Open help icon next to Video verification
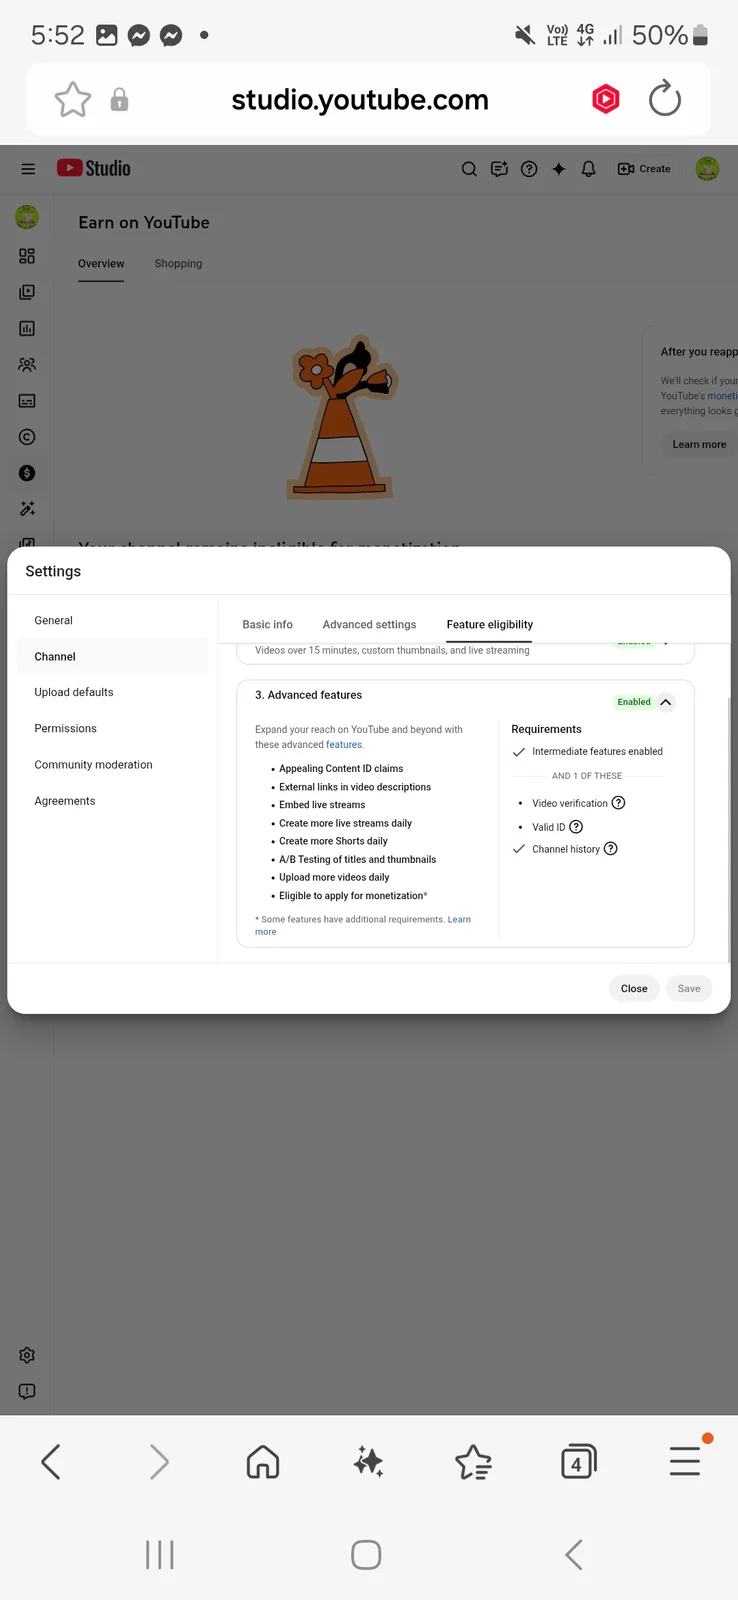This screenshot has width=738, height=1600. point(618,803)
